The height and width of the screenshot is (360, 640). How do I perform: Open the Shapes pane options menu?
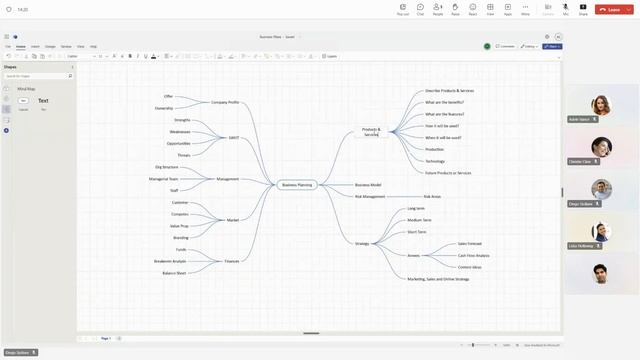click(x=73, y=67)
